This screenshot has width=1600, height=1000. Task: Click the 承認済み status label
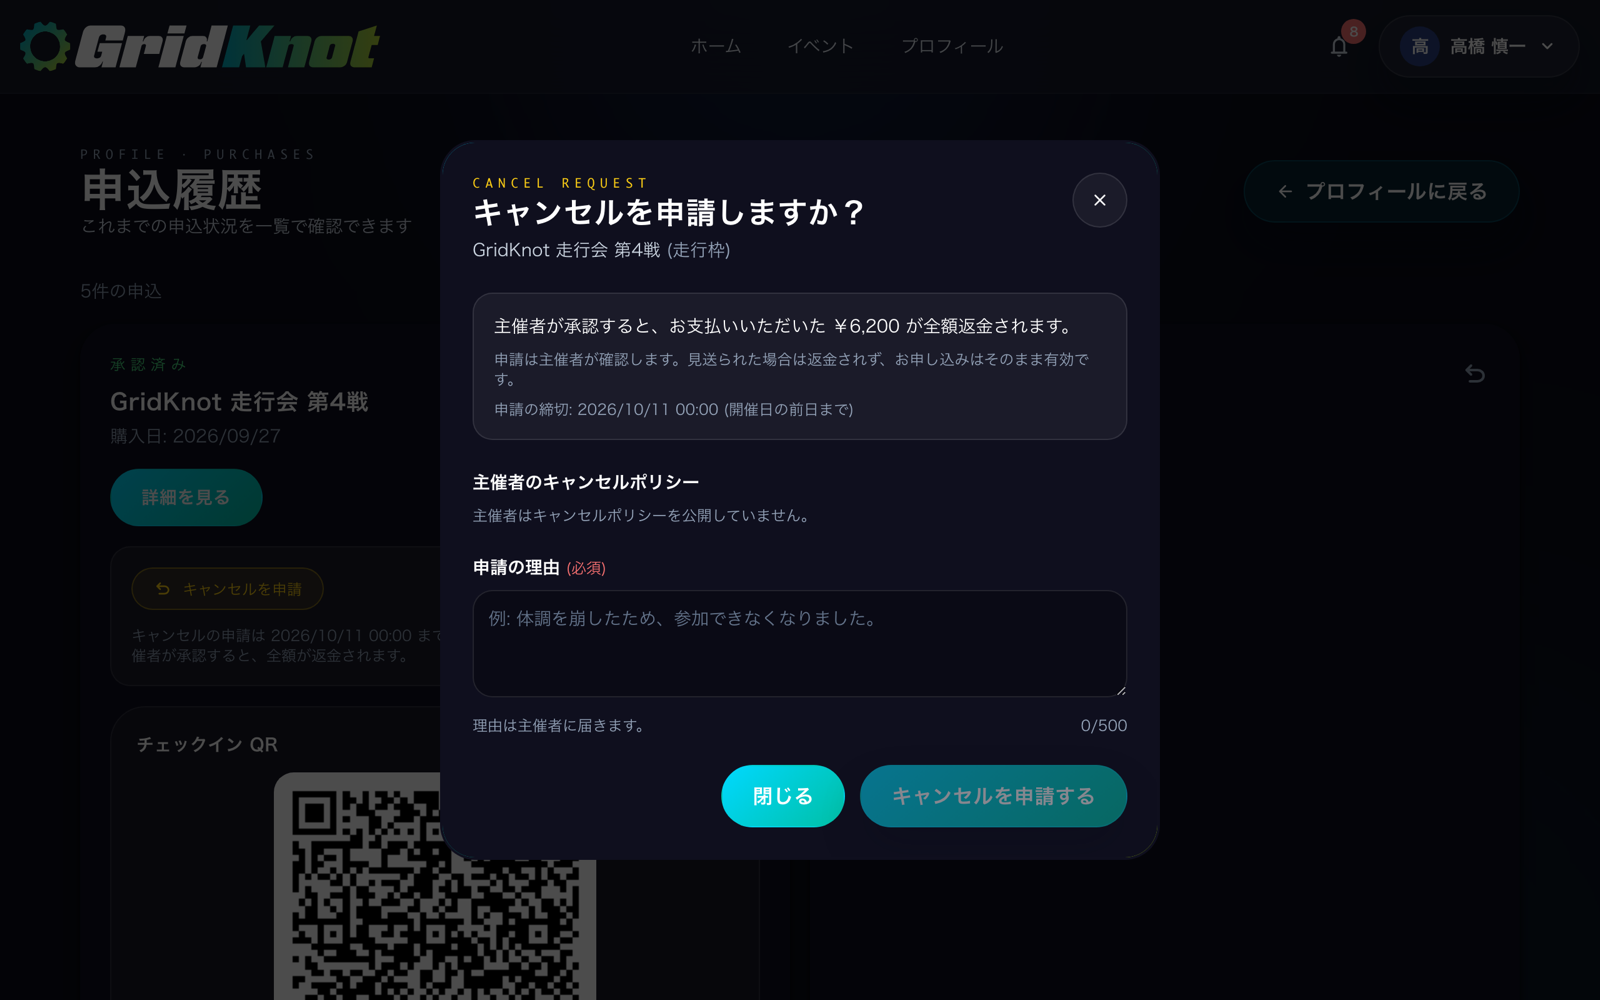148,364
